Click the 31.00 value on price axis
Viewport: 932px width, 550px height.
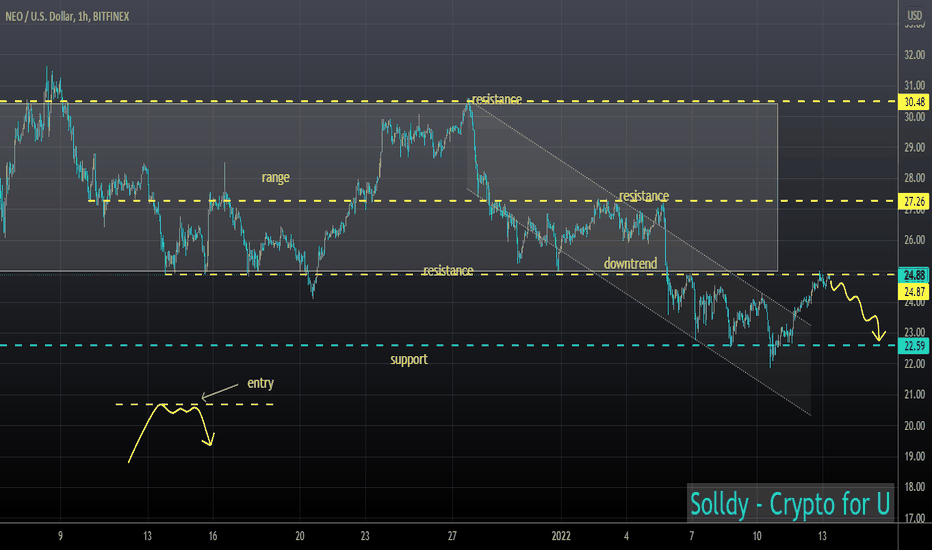915,86
